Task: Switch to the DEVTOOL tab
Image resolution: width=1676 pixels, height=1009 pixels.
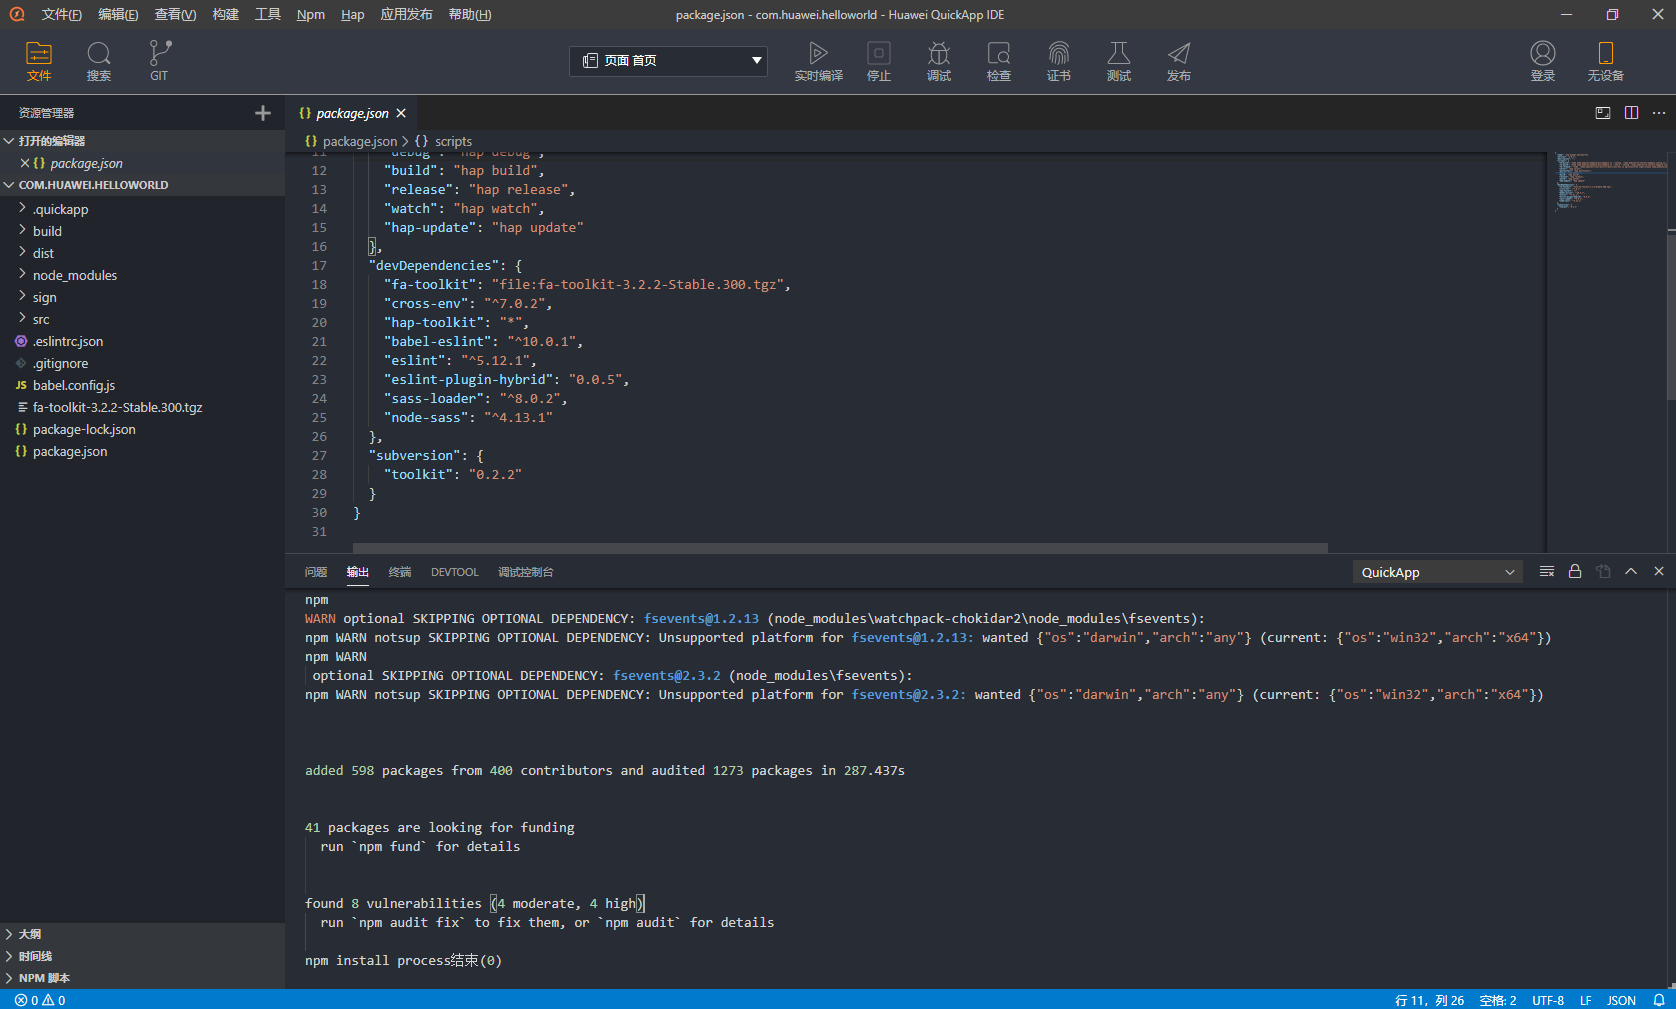Action: (x=454, y=572)
